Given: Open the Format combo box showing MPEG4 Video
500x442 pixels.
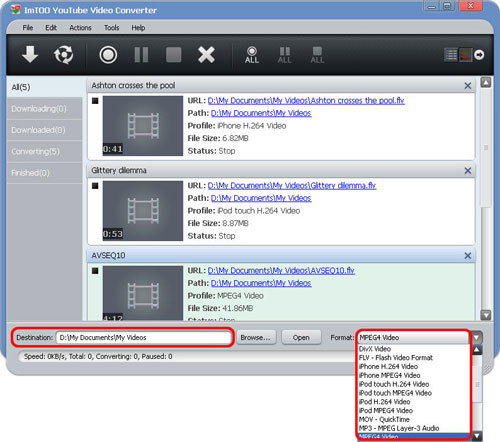Looking at the screenshot, I should pyautogui.click(x=413, y=337).
